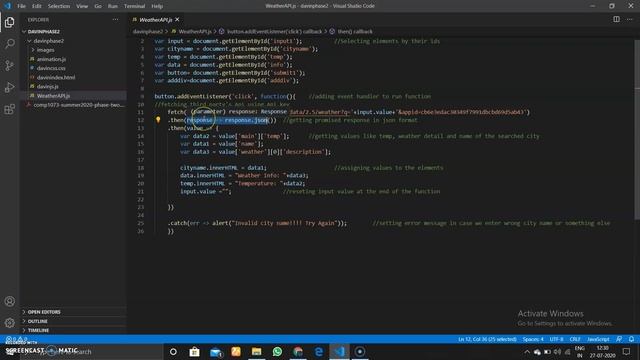
Task: Change JavaScript language mode in status bar
Action: point(598,339)
